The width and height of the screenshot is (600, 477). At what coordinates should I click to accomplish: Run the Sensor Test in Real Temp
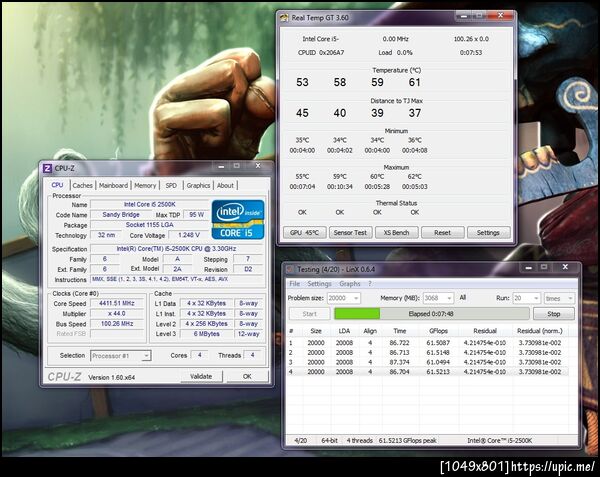click(350, 233)
